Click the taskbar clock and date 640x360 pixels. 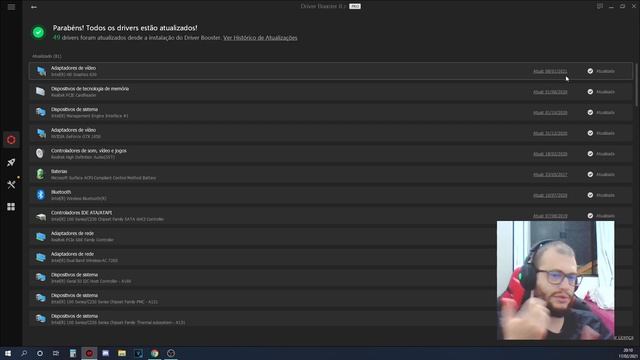click(x=629, y=353)
